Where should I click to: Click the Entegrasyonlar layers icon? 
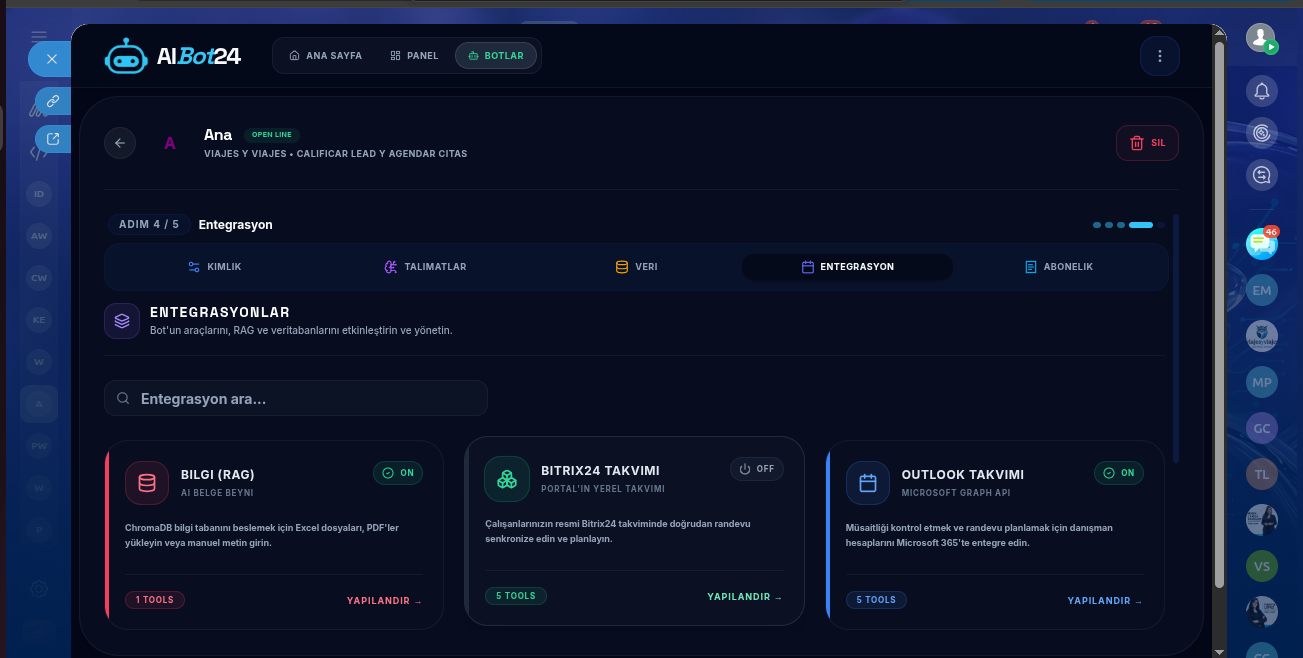pyautogui.click(x=122, y=321)
